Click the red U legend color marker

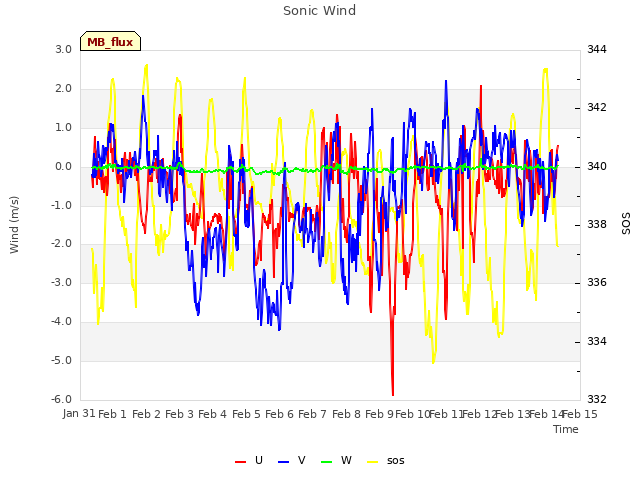[240, 462]
